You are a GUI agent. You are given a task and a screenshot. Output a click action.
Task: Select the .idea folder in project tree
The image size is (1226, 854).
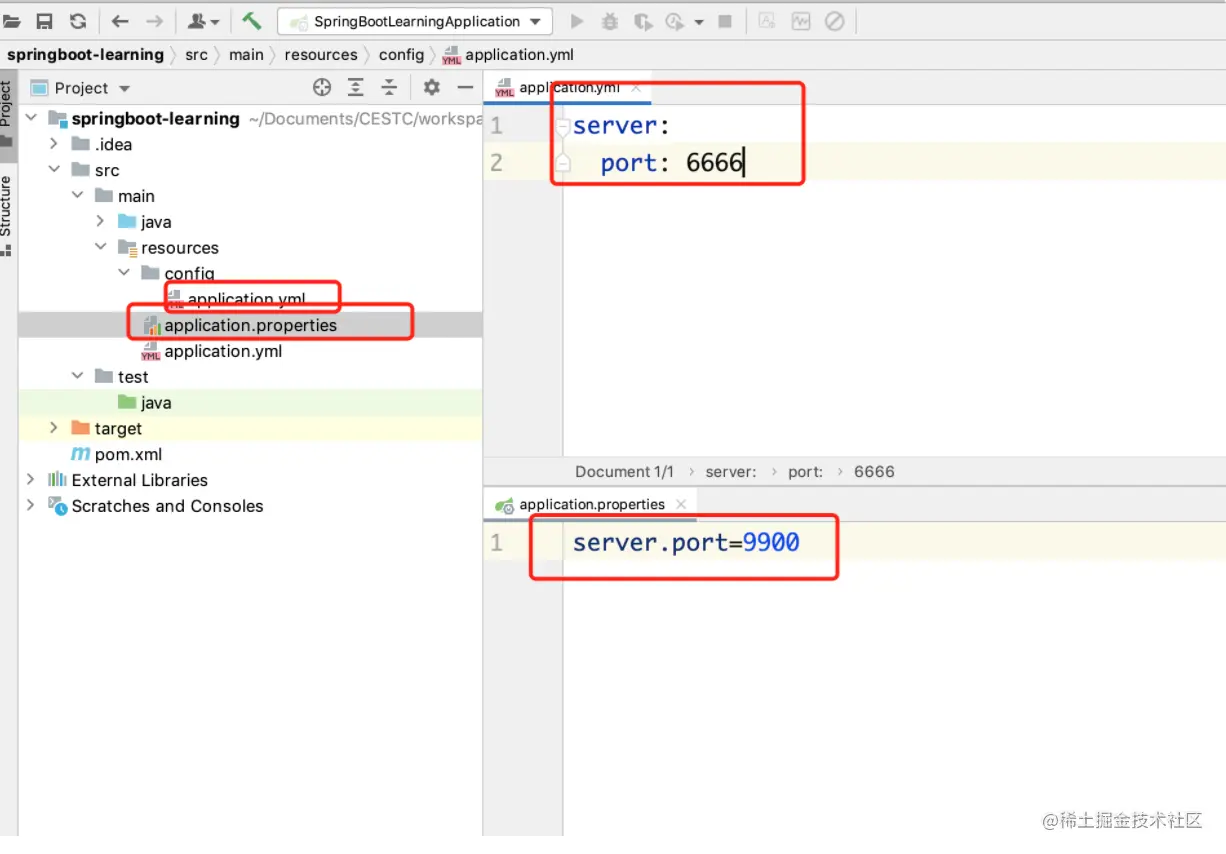pyautogui.click(x=113, y=144)
